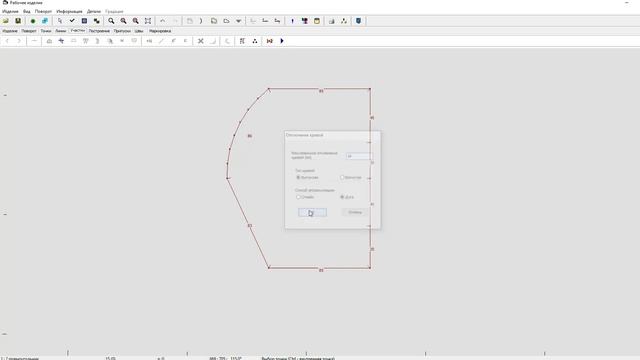Screen dimensions: 640x360
Task: Open the Информация menu
Action: pos(69,11)
